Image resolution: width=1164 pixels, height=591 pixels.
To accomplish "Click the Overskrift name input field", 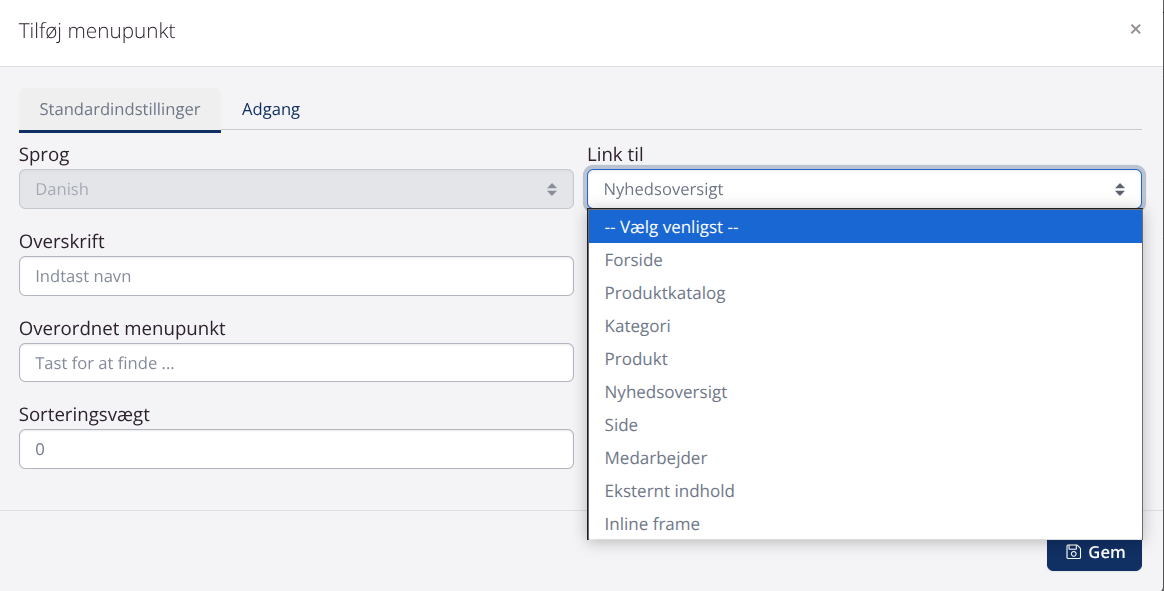I will pos(296,276).
